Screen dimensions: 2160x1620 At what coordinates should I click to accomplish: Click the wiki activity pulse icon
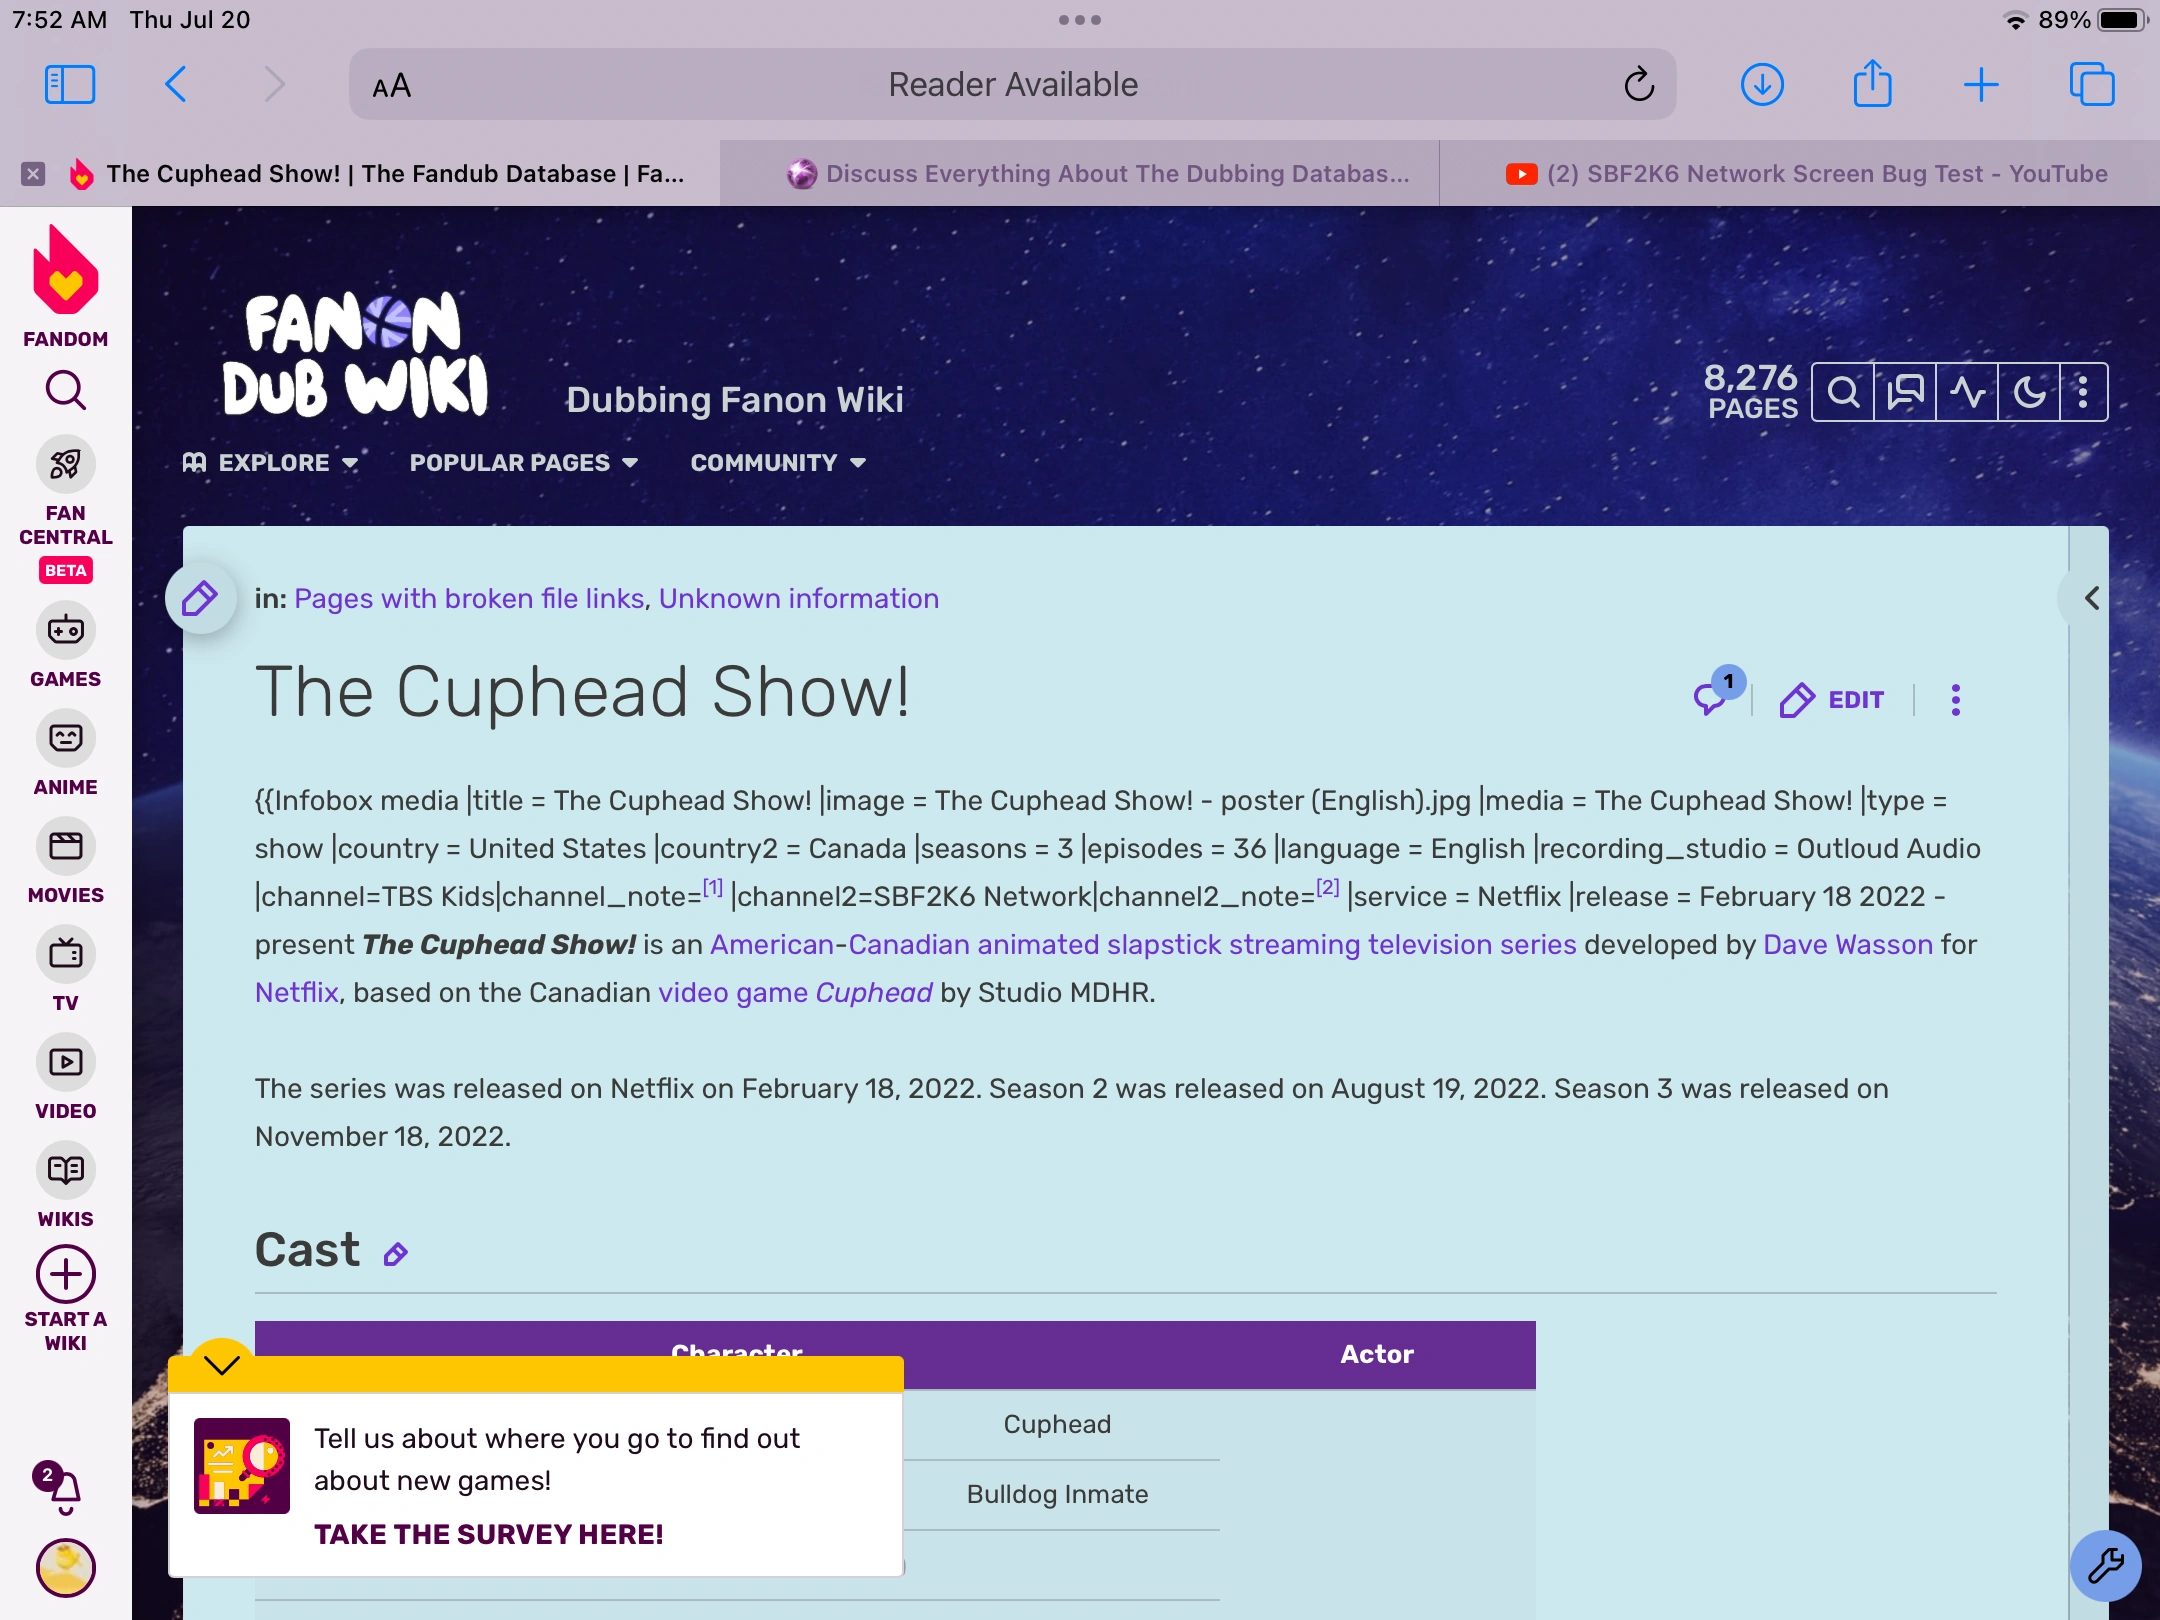pos(1967,392)
